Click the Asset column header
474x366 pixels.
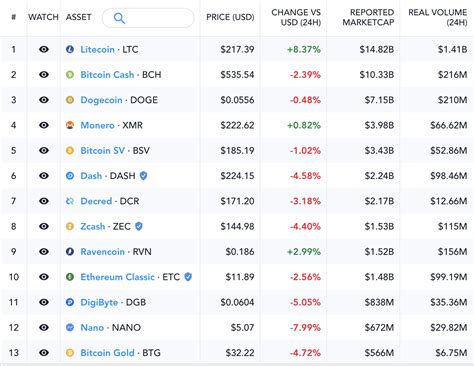78,17
